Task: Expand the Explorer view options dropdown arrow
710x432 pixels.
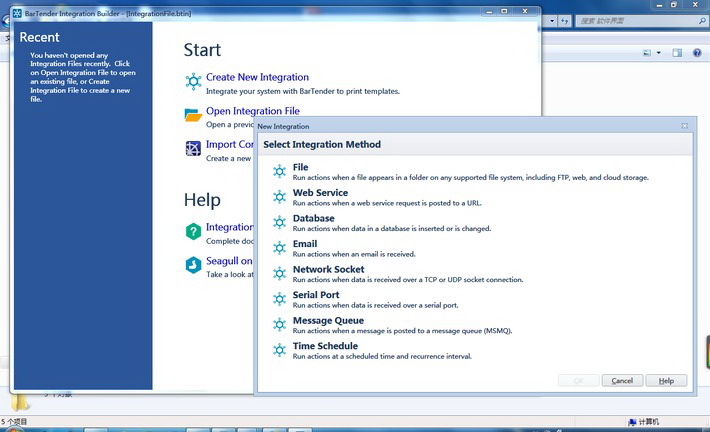Action: [658, 53]
